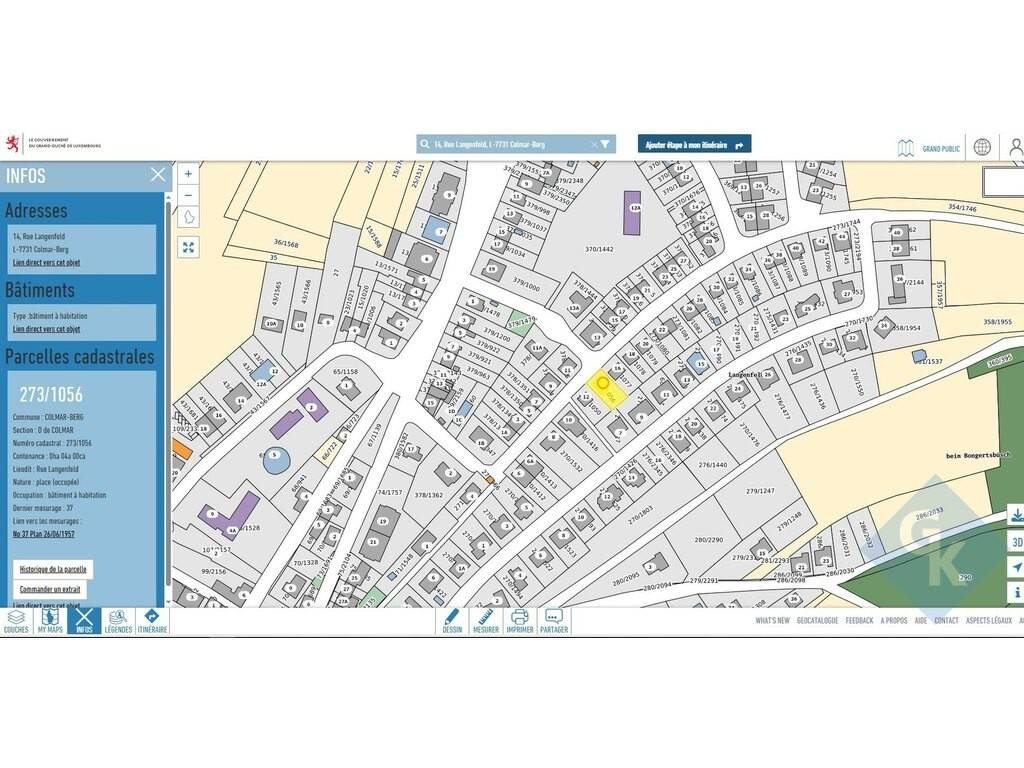Switch the map to fullscreen mode

(188, 247)
